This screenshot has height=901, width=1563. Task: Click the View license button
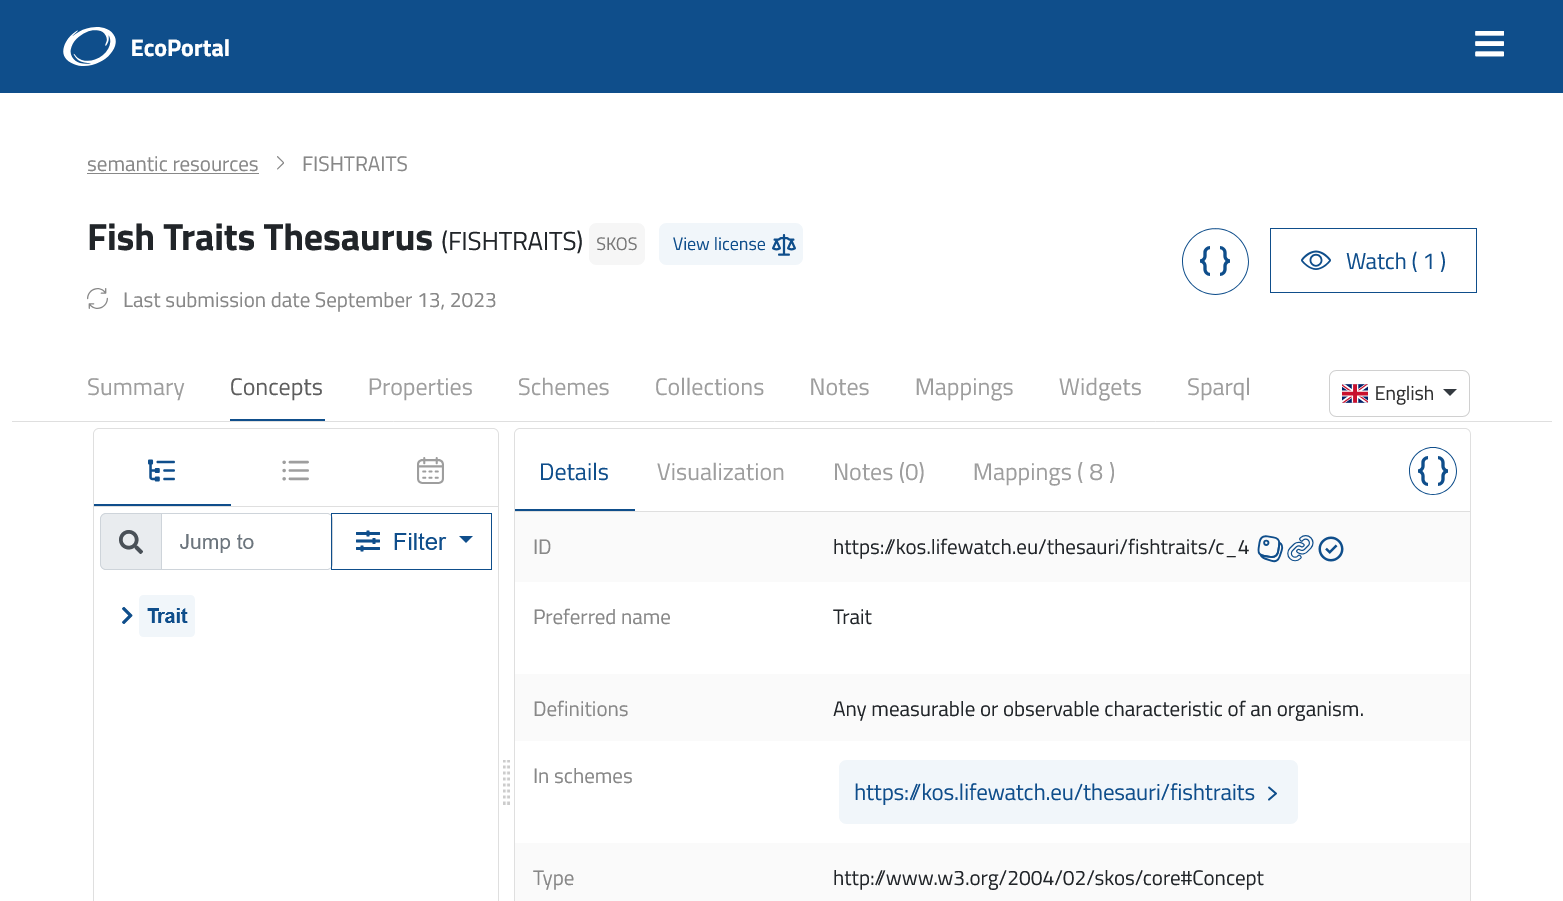[731, 244]
